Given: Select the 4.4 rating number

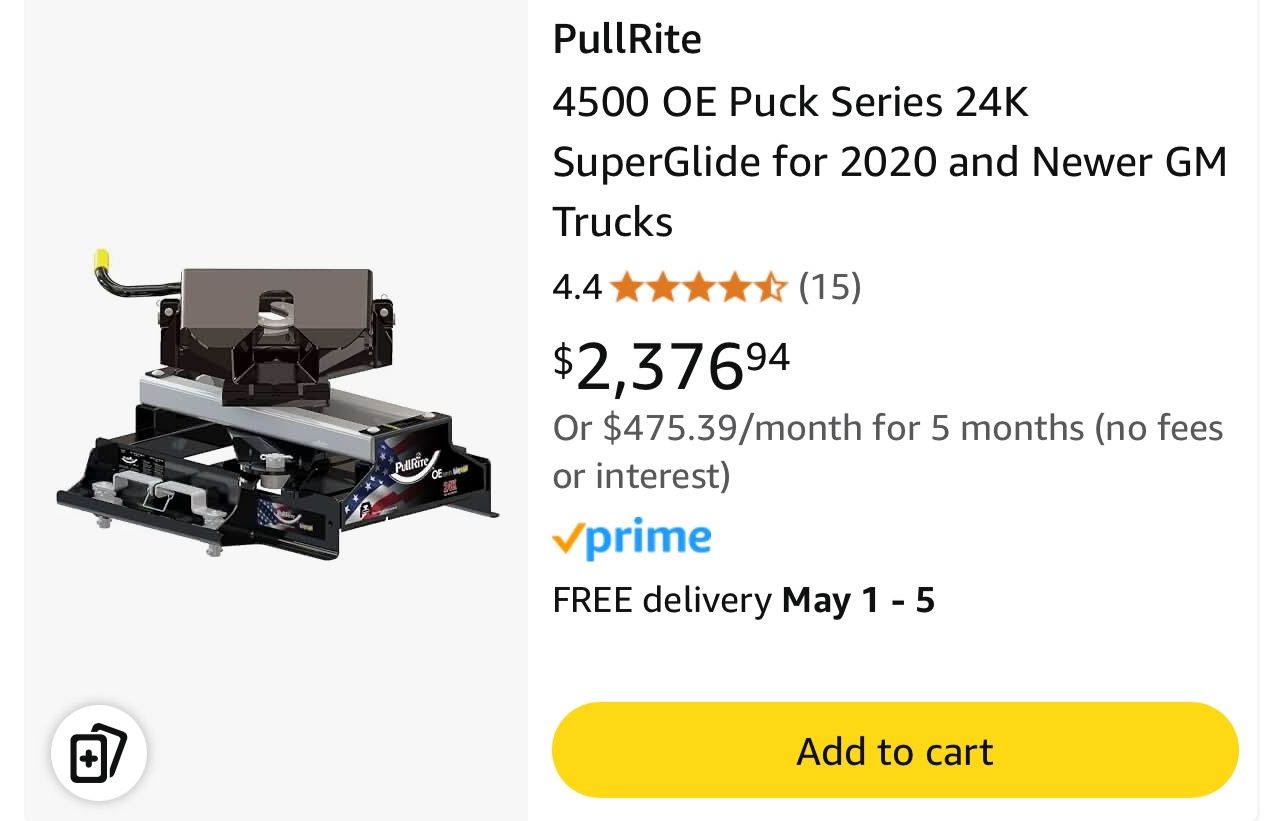Looking at the screenshot, I should pyautogui.click(x=577, y=287).
